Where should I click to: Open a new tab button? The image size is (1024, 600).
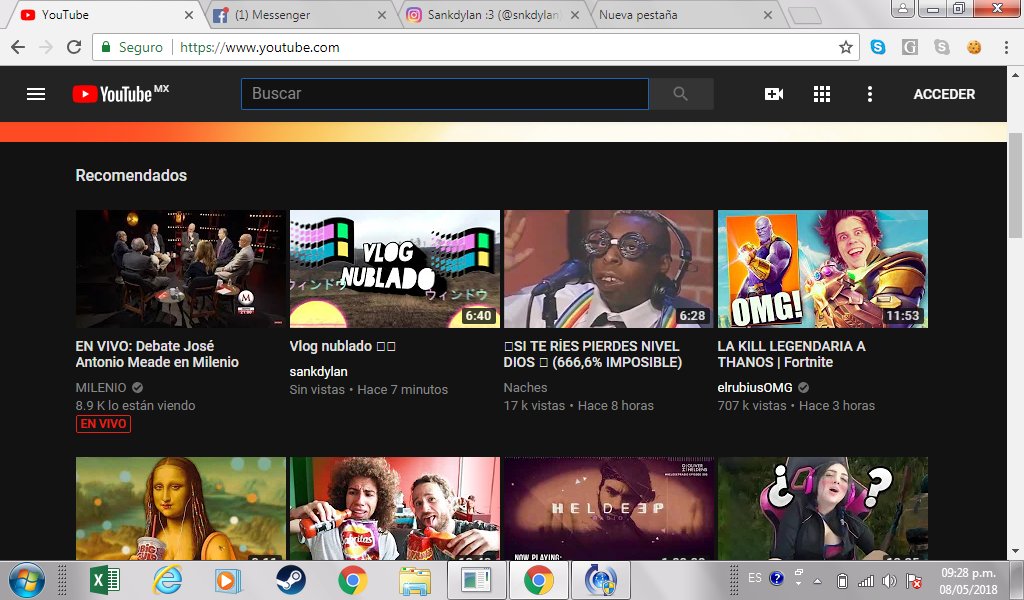coord(805,15)
